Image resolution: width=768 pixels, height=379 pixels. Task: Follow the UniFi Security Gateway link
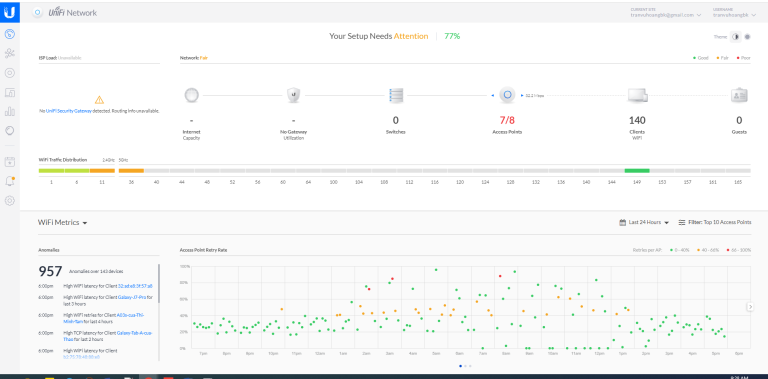click(69, 111)
